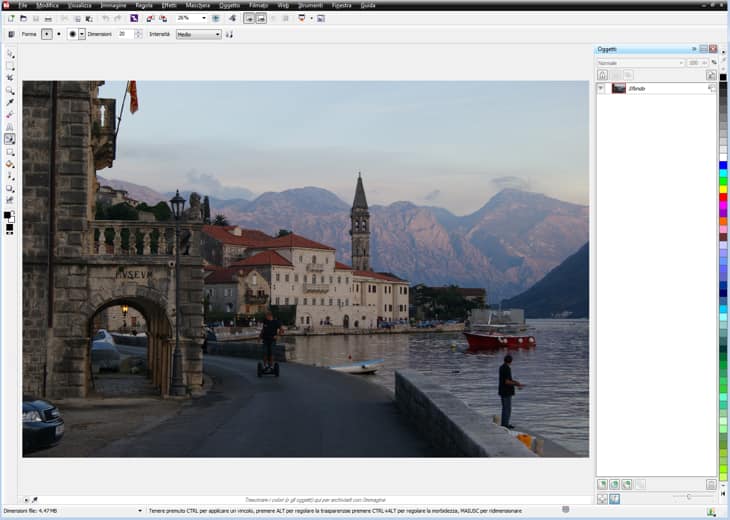Open the zoom level dropdown

[205, 18]
